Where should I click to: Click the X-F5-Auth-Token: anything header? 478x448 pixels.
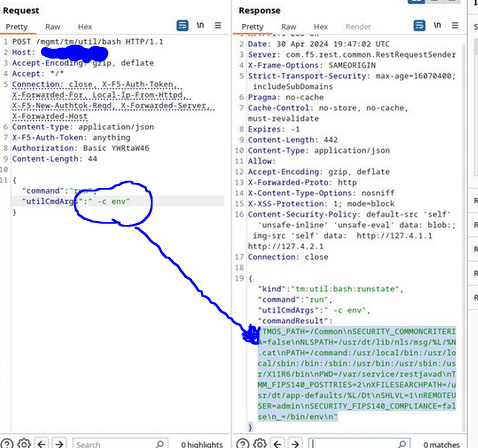click(x=71, y=138)
